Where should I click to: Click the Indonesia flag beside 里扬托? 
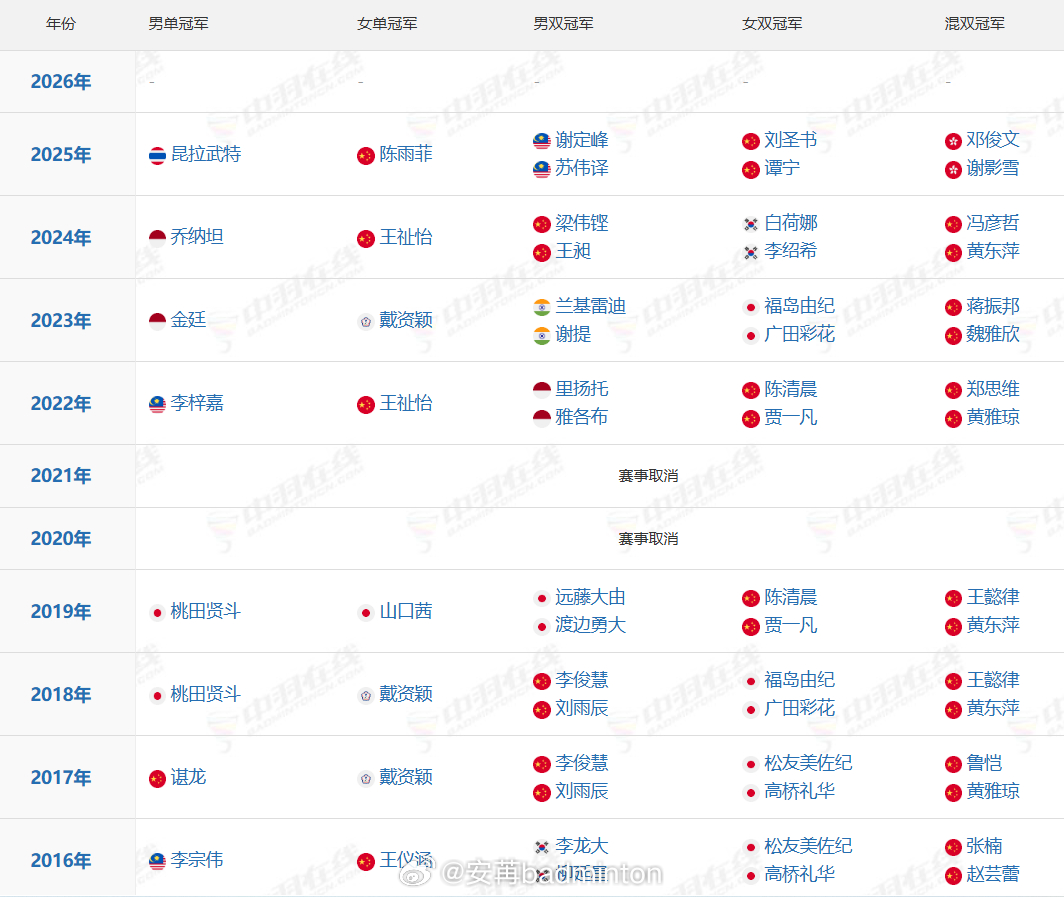(x=542, y=390)
